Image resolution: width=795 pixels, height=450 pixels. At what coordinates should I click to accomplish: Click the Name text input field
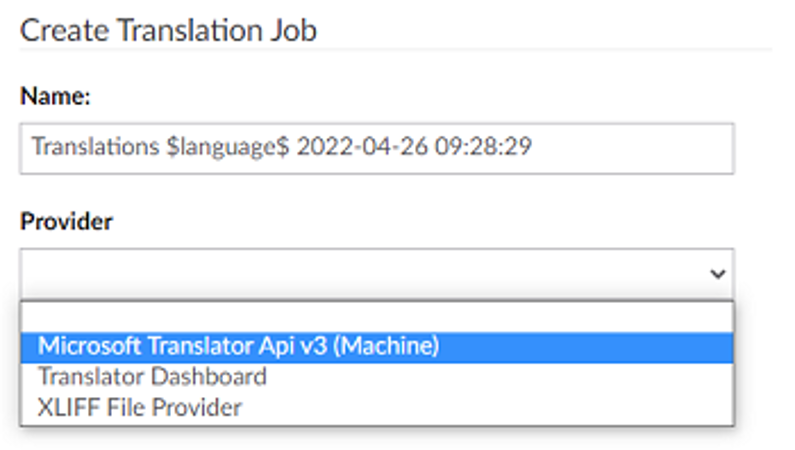[376, 148]
